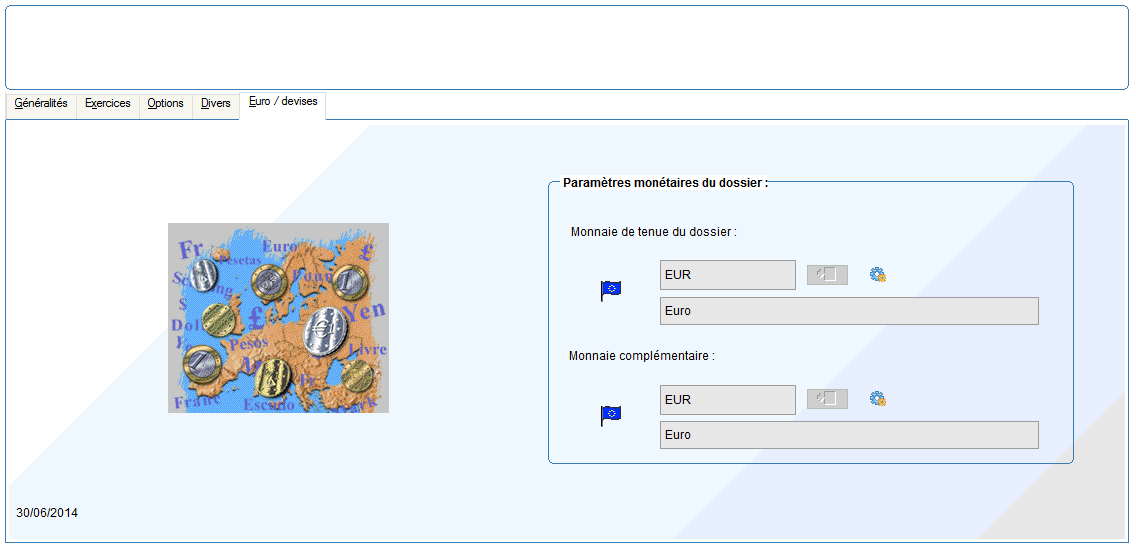Screen dimensions: 1136x548
Task: Click the date 30/06/2014
Action: tap(47, 513)
